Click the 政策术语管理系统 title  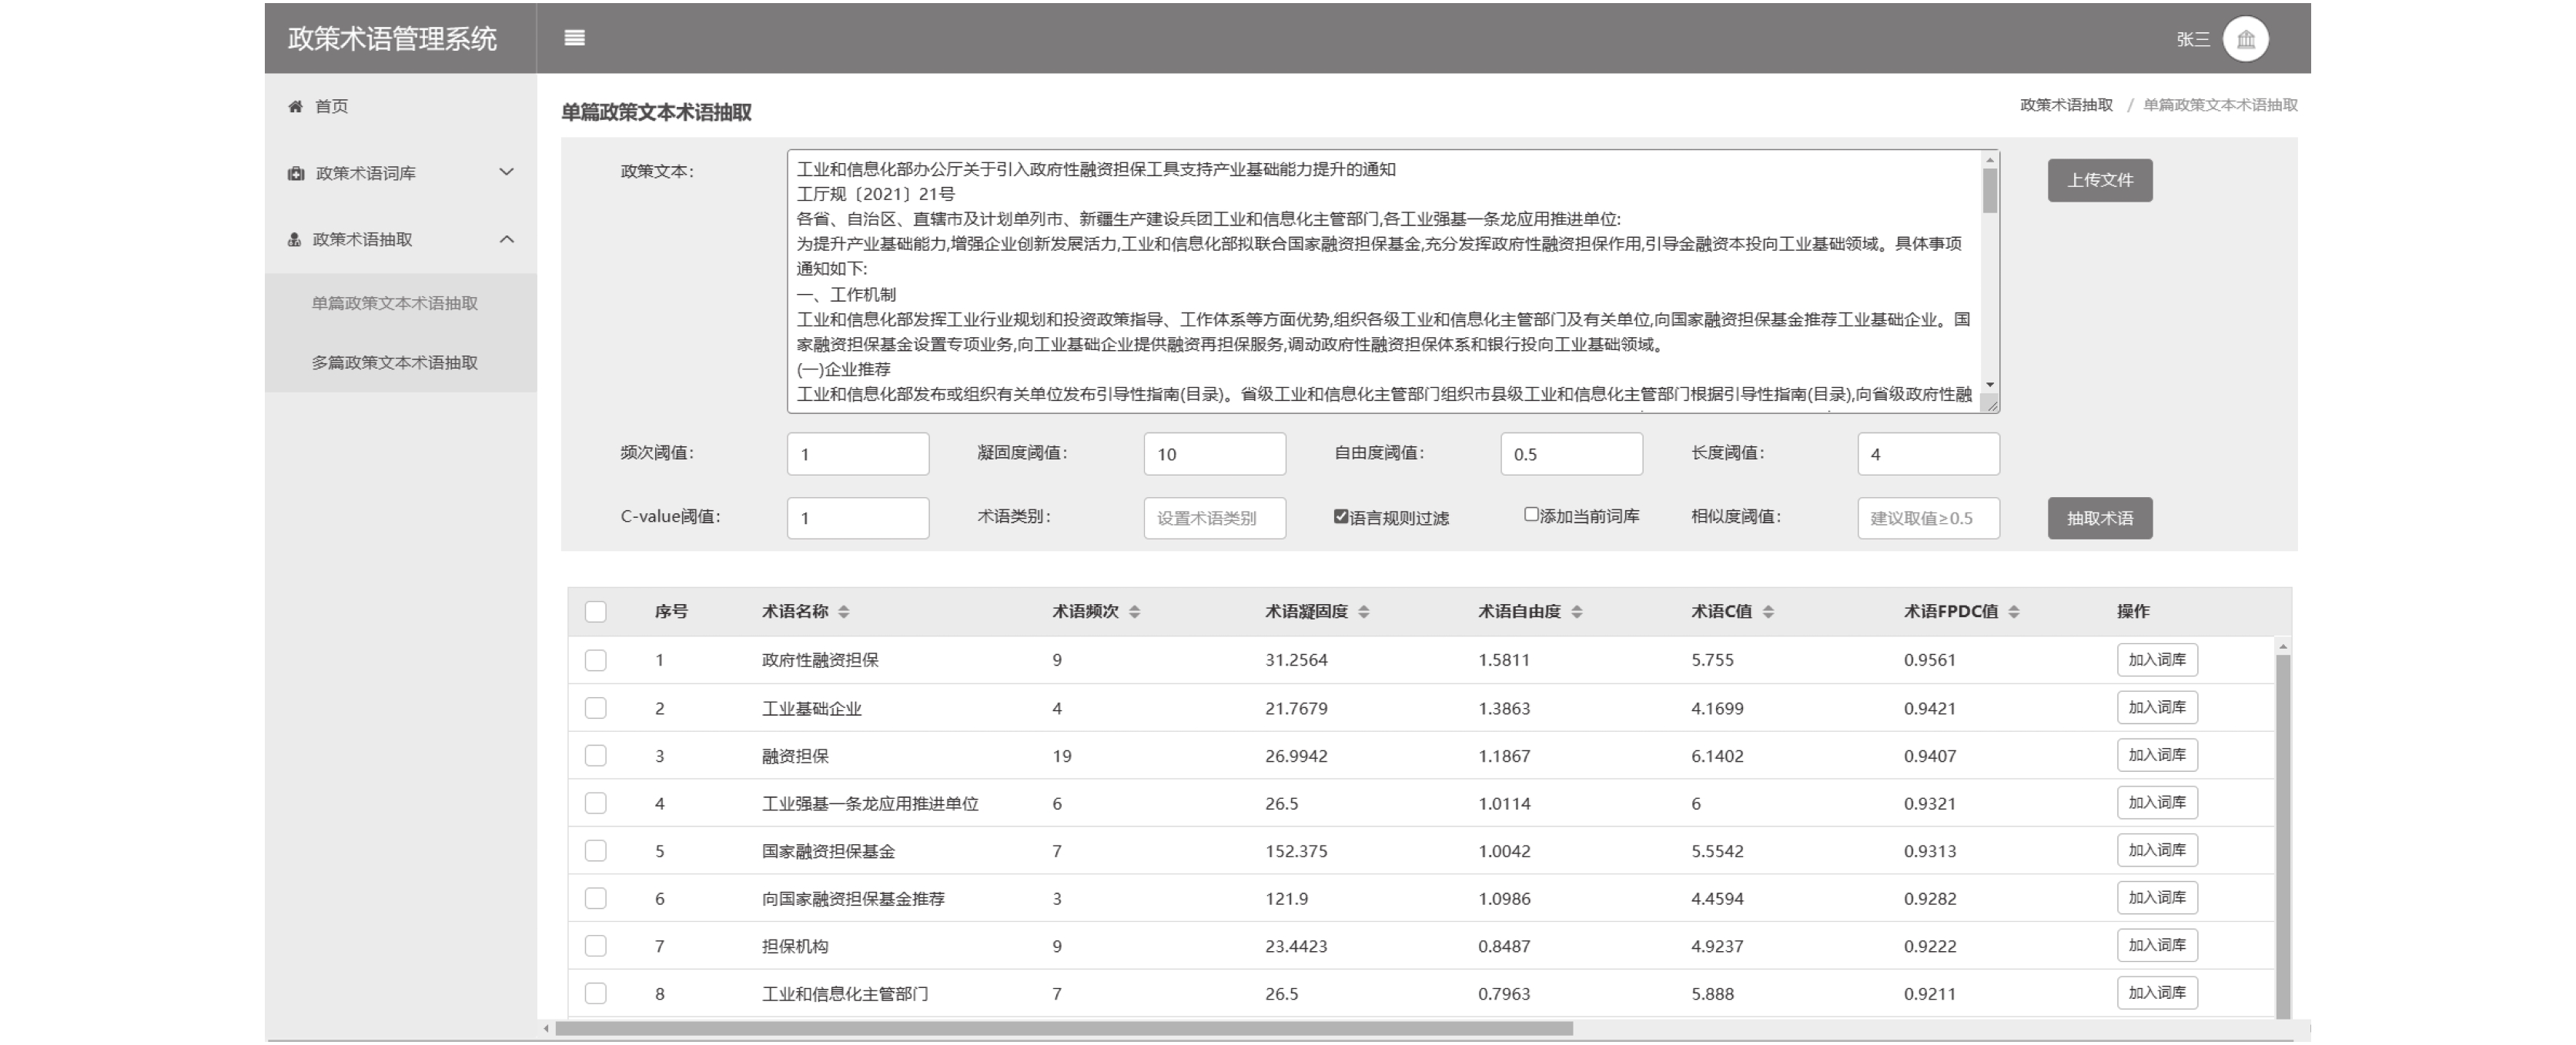[x=392, y=38]
